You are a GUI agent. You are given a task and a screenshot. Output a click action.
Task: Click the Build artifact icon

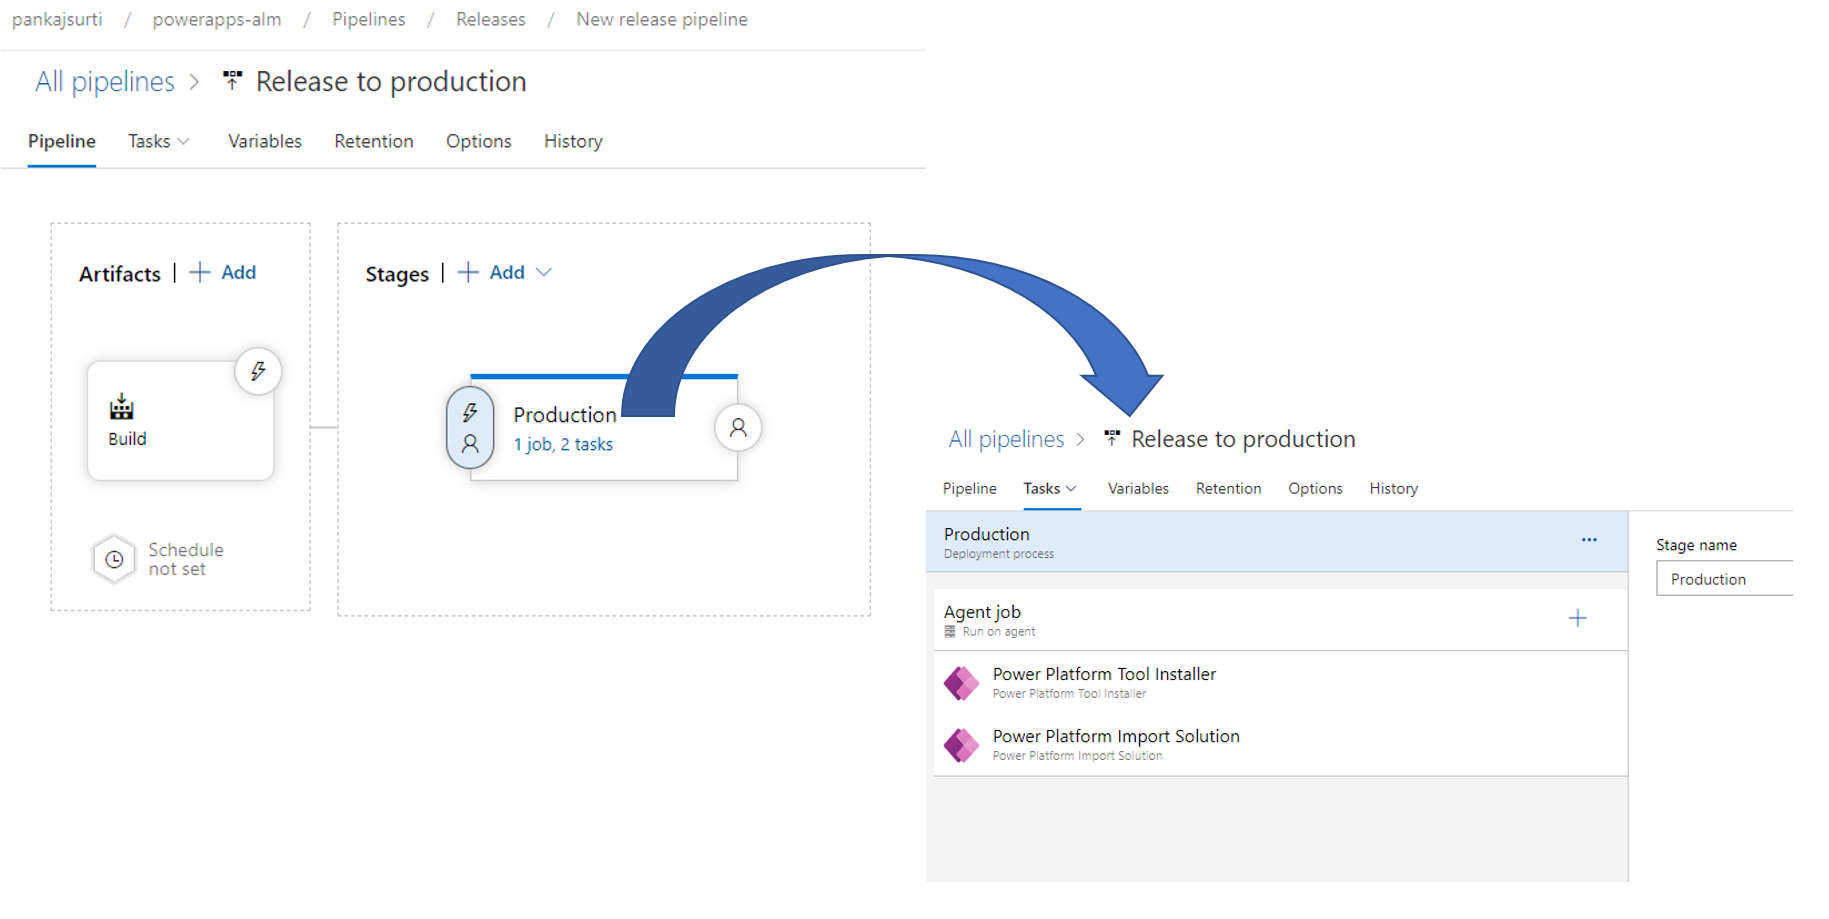pos(122,407)
